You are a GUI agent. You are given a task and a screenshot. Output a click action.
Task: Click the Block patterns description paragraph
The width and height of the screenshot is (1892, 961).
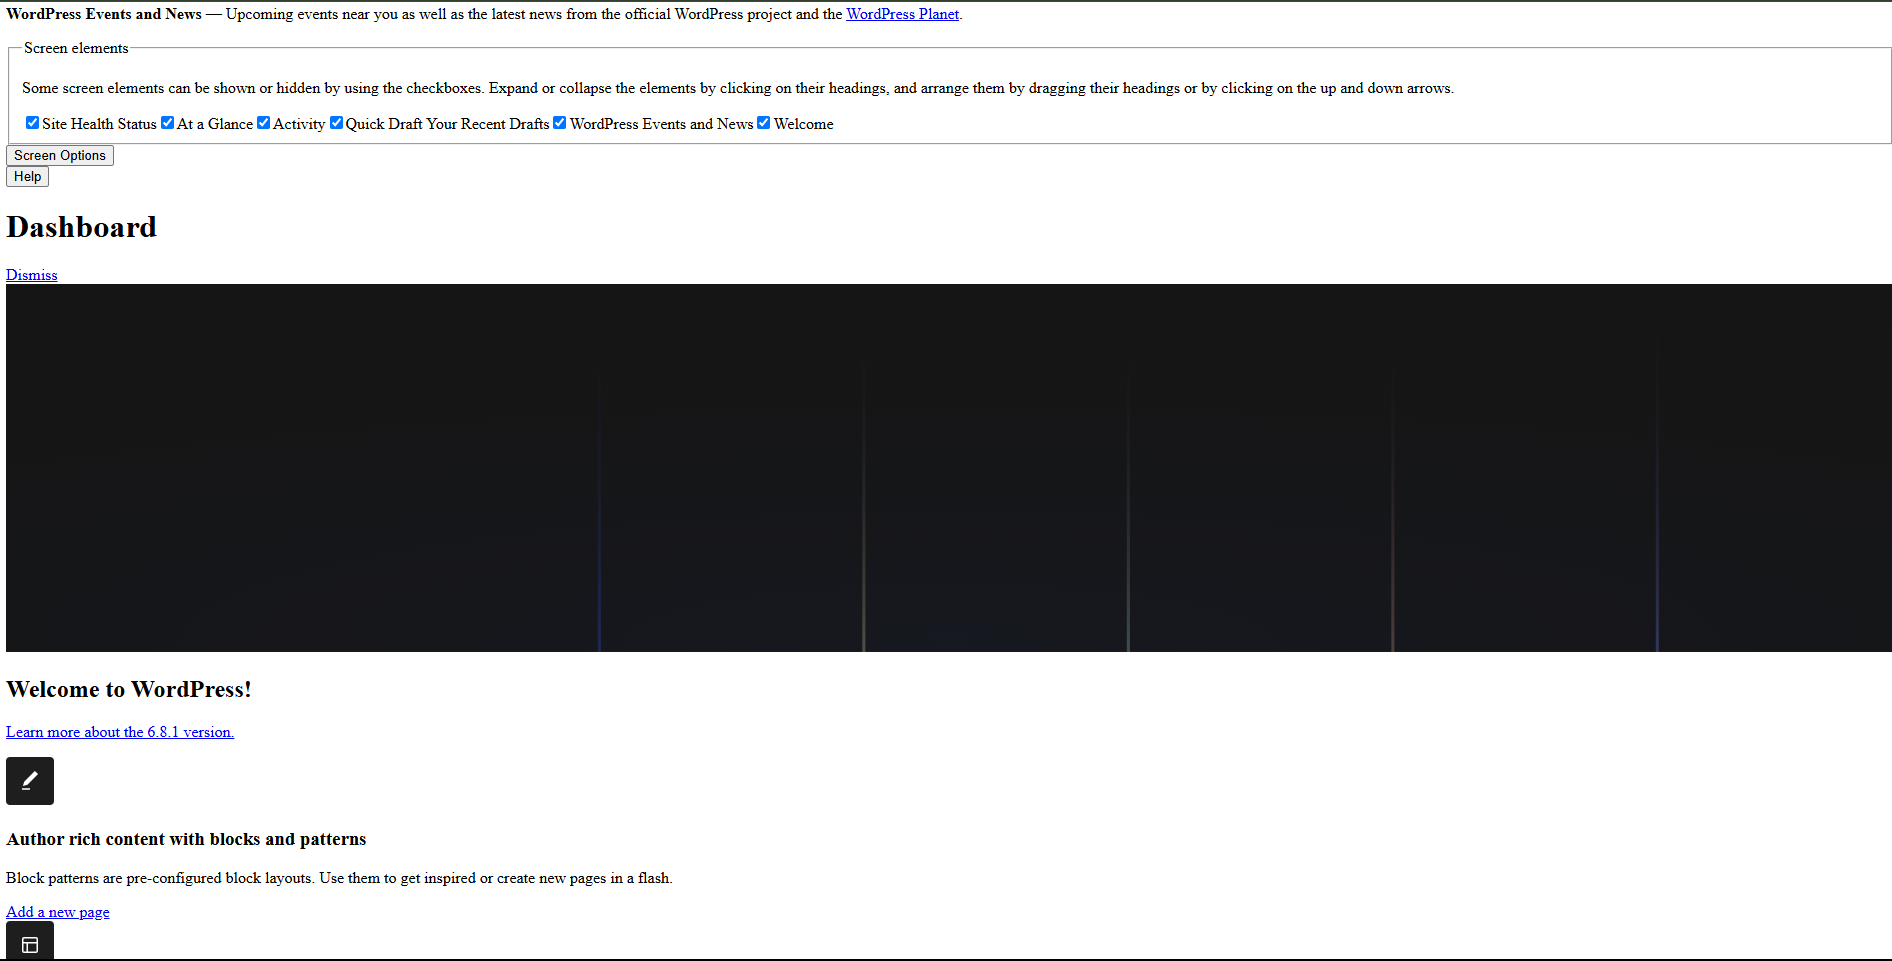coord(339,878)
